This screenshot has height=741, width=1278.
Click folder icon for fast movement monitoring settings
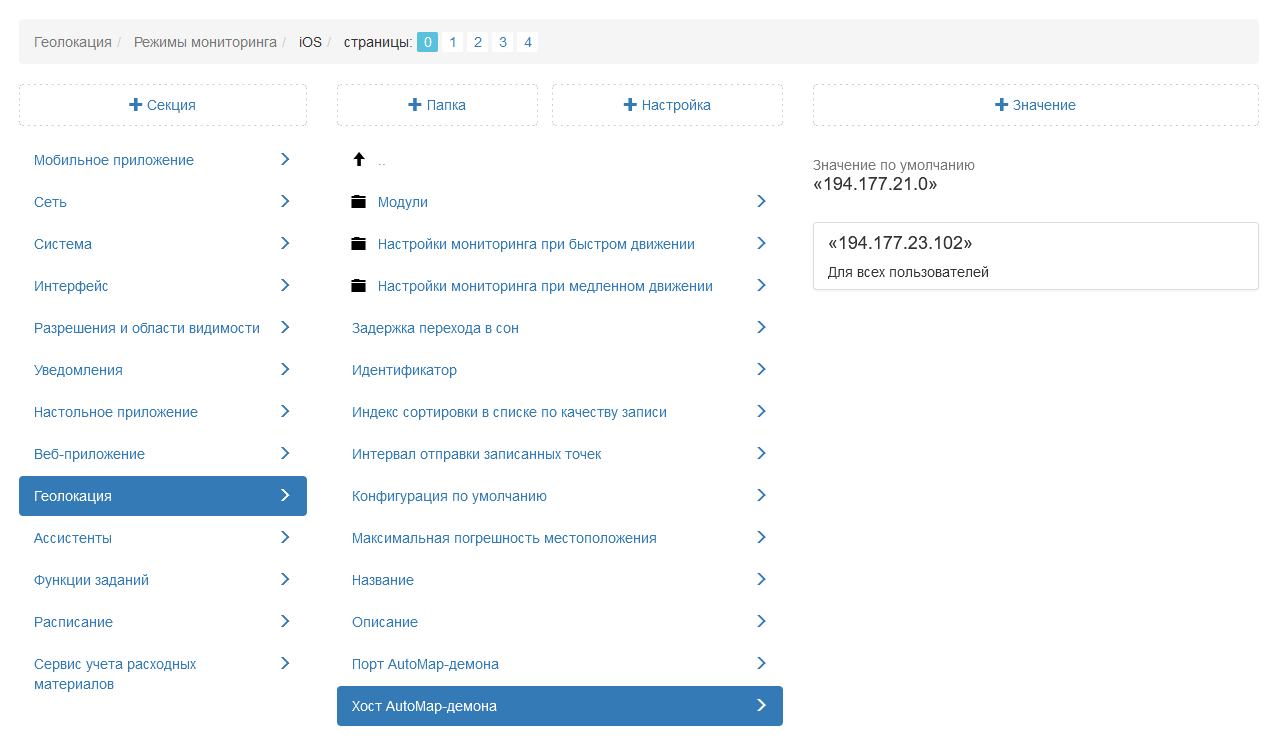tap(359, 244)
